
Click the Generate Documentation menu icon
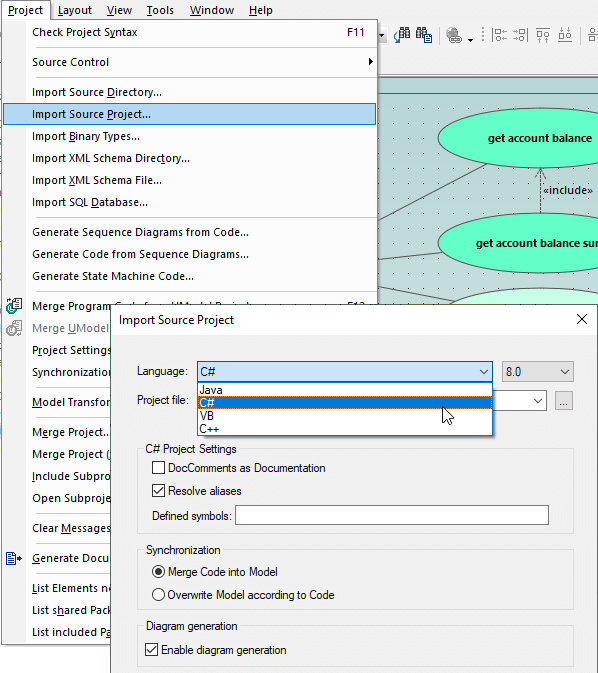(x=14, y=558)
